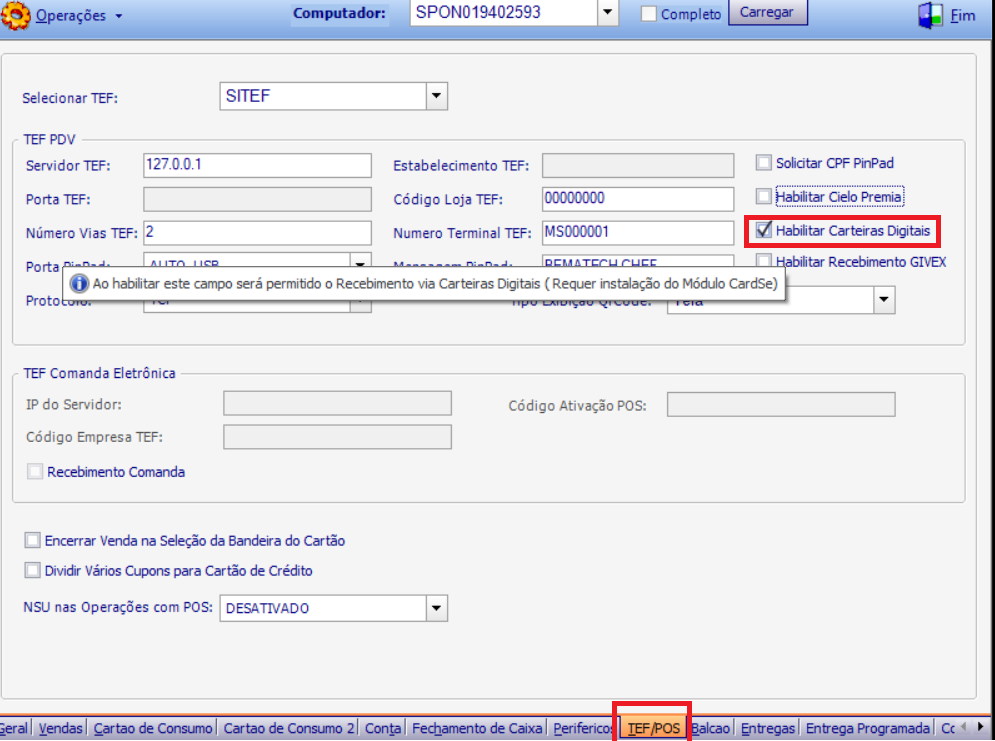Toggle the Recebimento Comanda checkbox
Screen dimensions: 995x741
(x=35, y=471)
